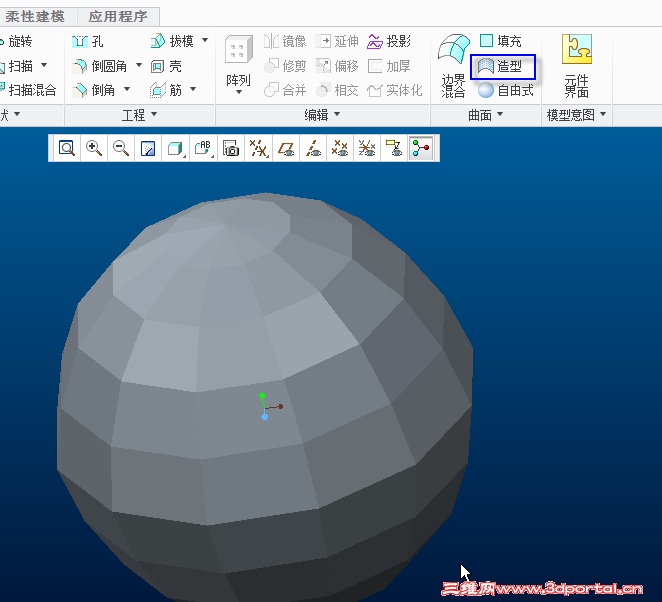
Task: Click the coordinate system triad on sphere
Action: [x=269, y=407]
